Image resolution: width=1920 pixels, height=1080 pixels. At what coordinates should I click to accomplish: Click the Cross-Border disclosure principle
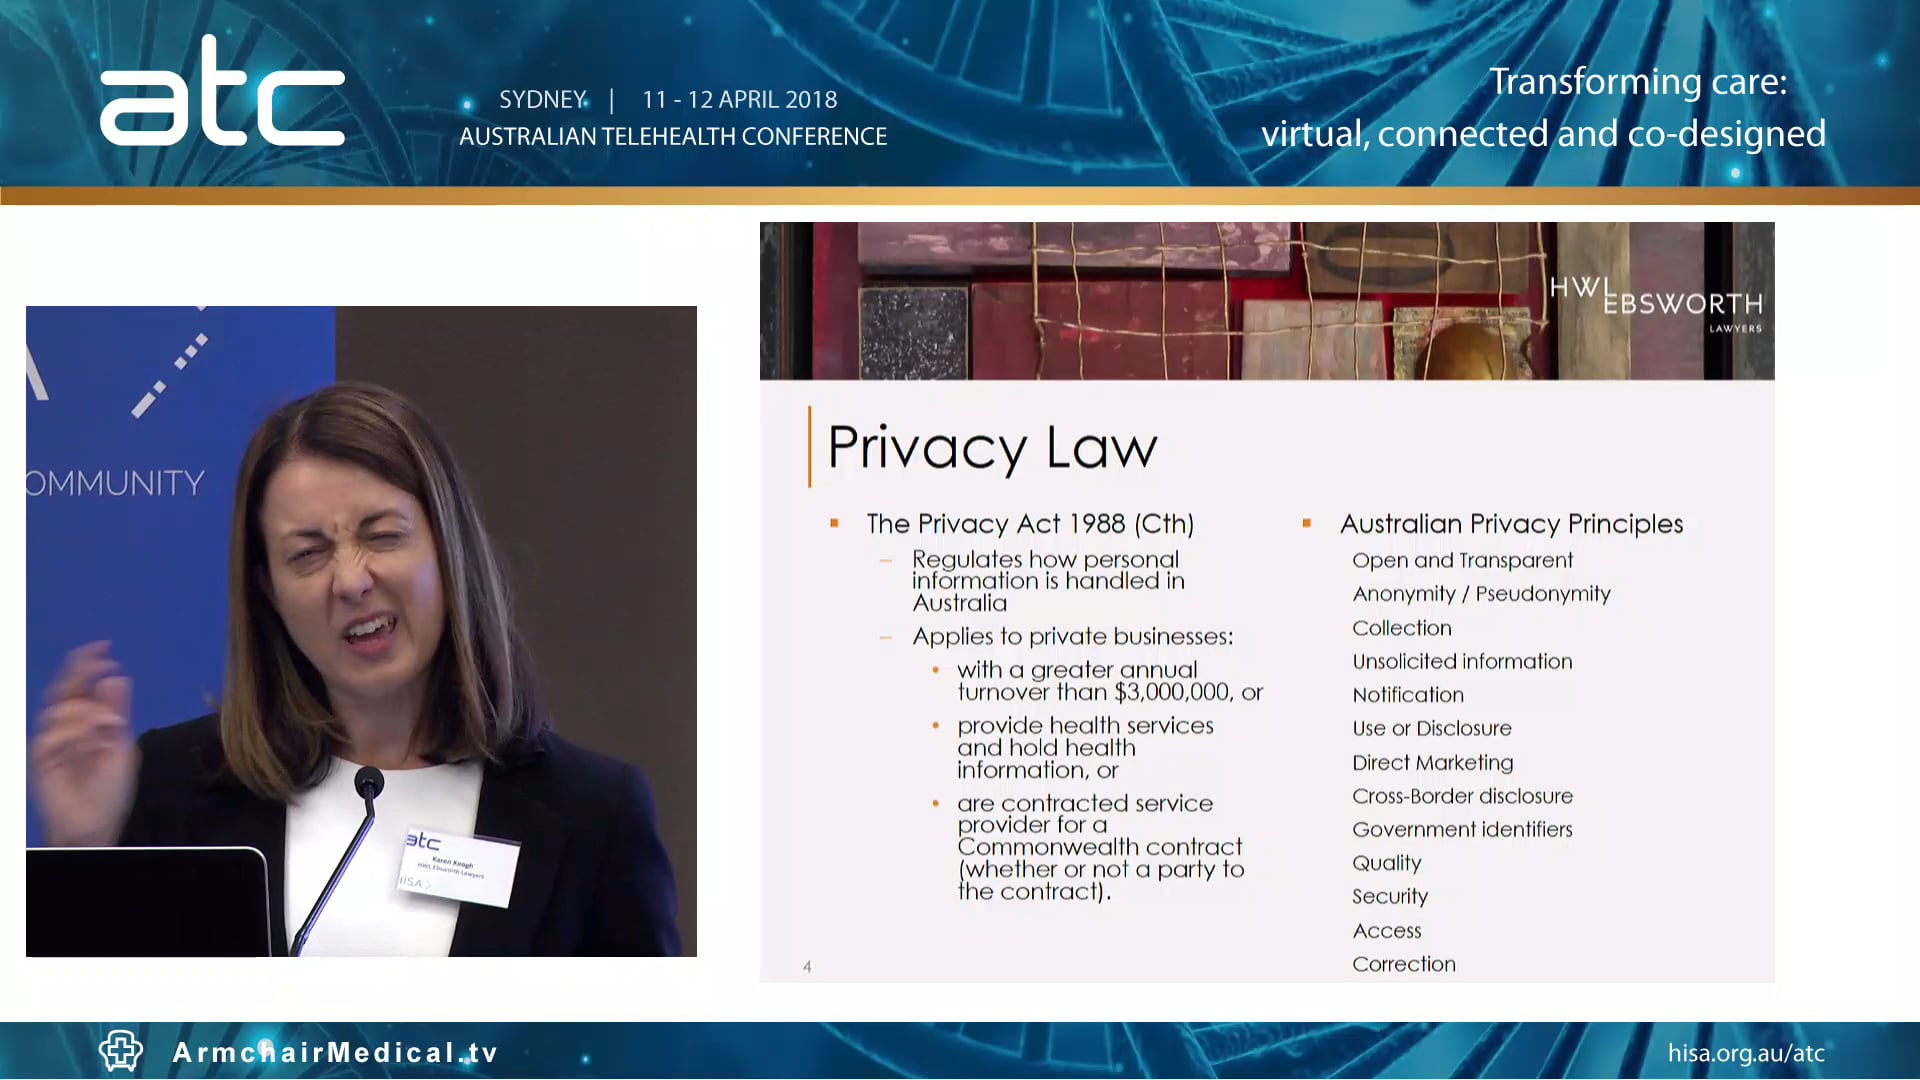pos(1462,796)
